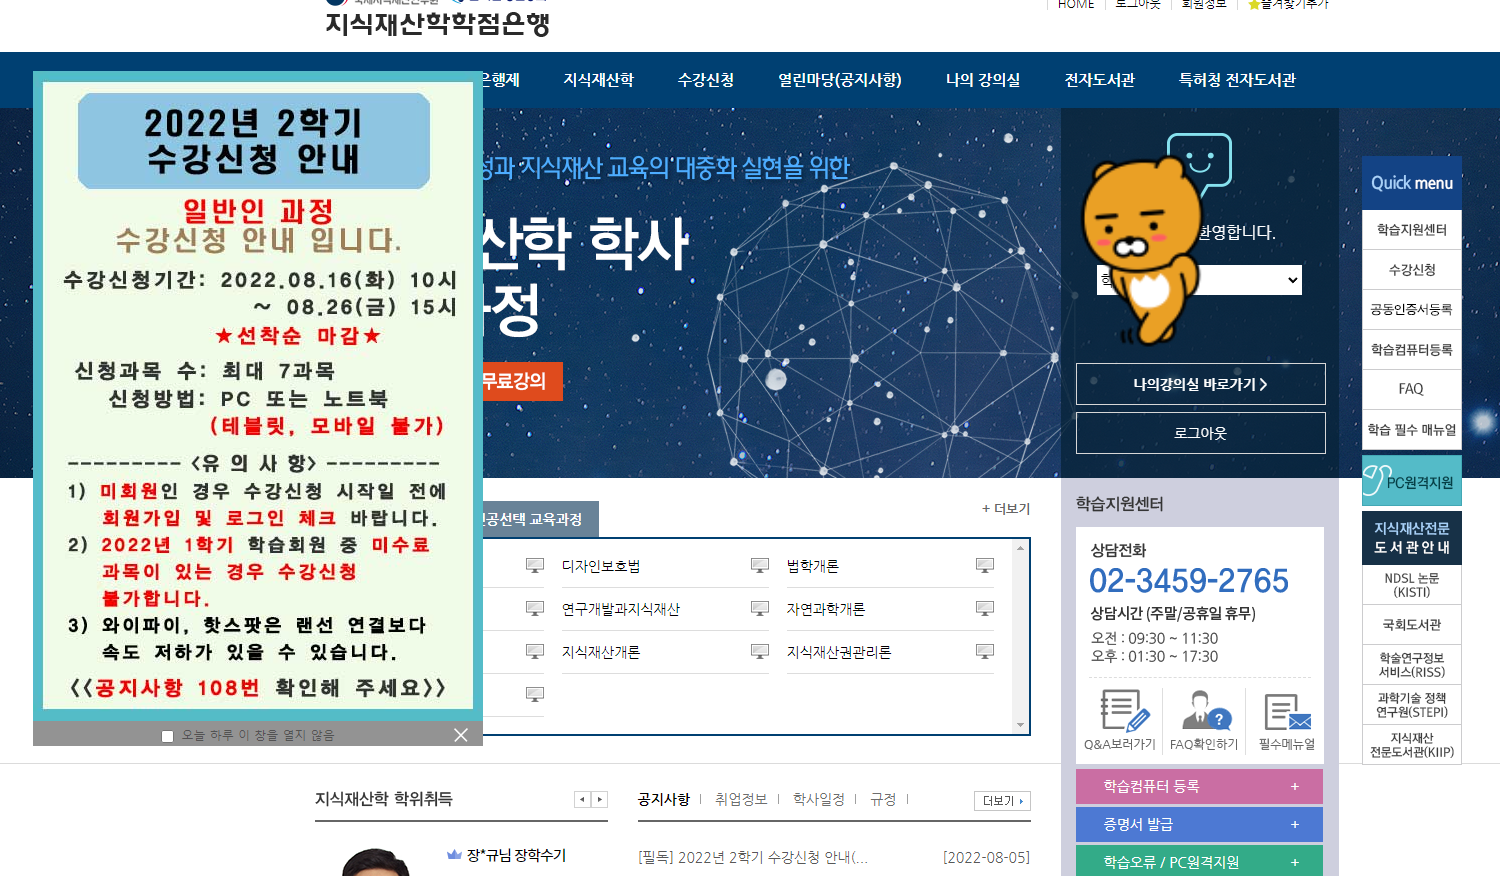Expand the 학습컴퓨터 등록 panel
The image size is (1500, 876).
click(1198, 786)
